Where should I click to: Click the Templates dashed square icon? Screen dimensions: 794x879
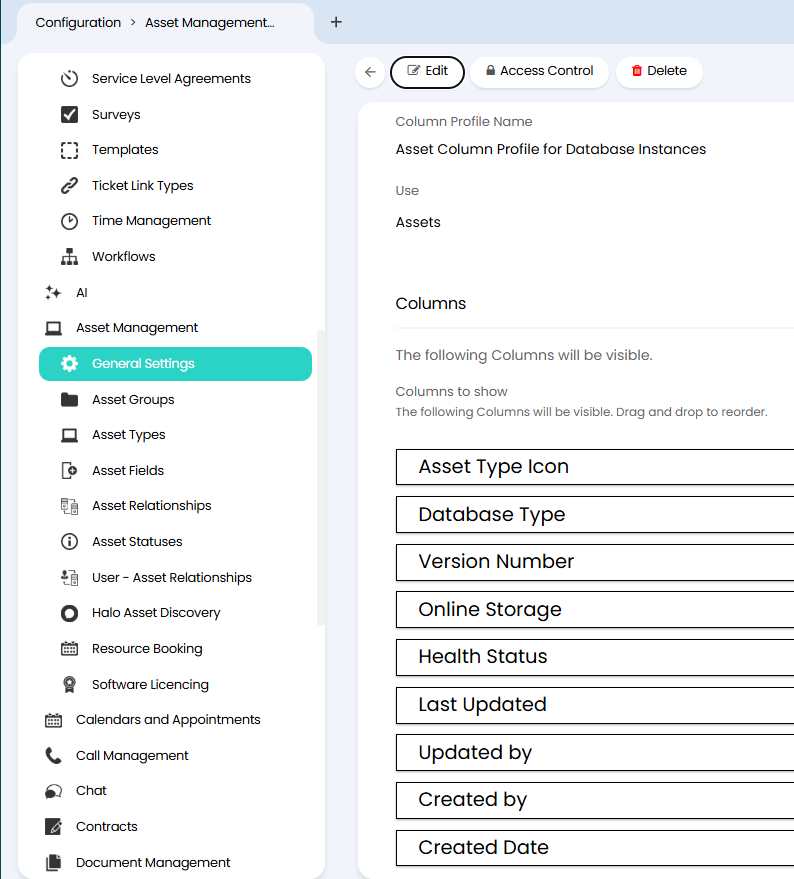69,150
